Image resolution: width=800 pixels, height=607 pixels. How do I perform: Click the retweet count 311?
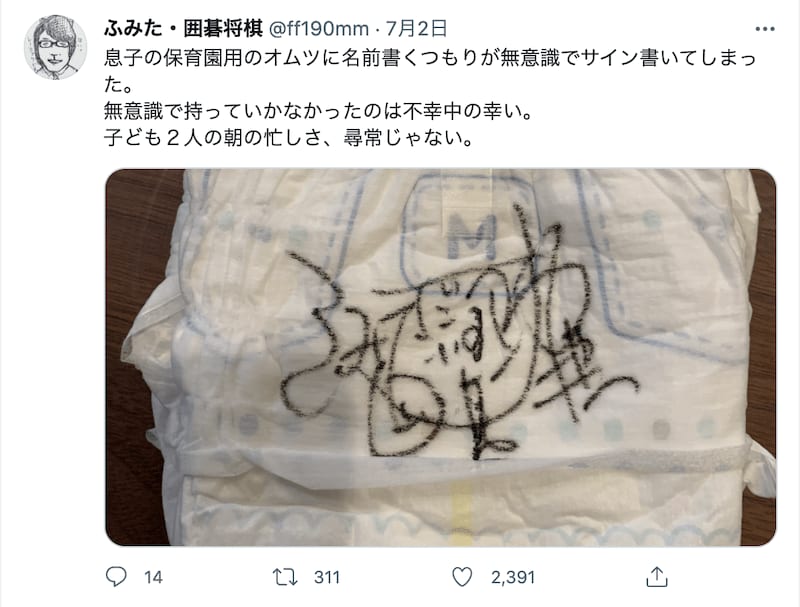click(327, 577)
